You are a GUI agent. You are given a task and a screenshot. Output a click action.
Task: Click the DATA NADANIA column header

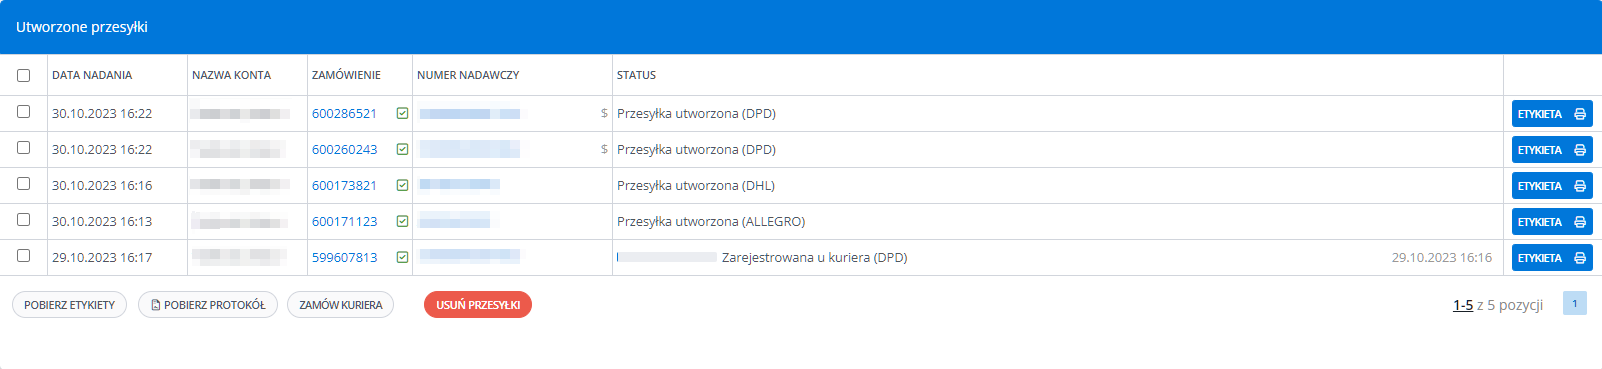(92, 75)
